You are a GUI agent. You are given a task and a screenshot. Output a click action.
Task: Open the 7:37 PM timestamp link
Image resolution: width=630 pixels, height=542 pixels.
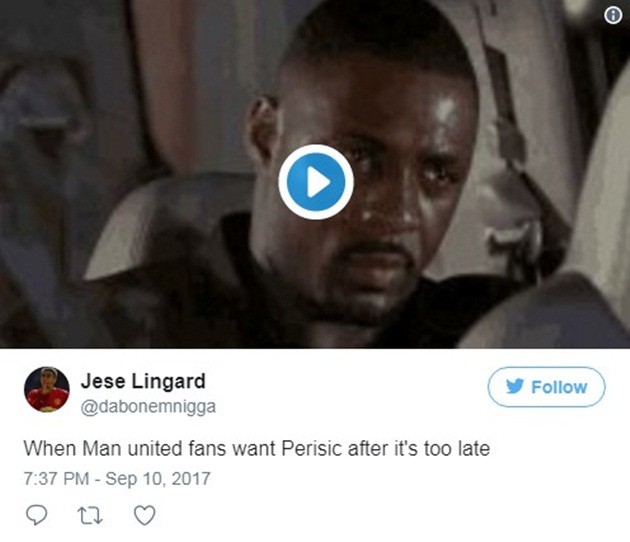coord(56,479)
